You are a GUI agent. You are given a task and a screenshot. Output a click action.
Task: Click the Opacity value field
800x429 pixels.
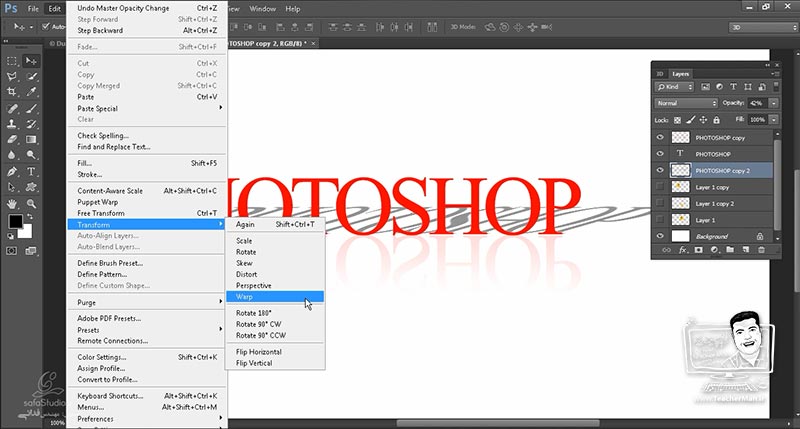click(x=757, y=103)
